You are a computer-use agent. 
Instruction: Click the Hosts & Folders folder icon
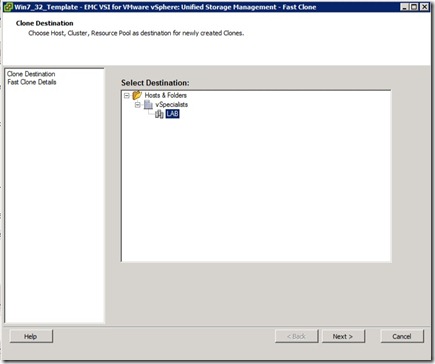coord(137,95)
